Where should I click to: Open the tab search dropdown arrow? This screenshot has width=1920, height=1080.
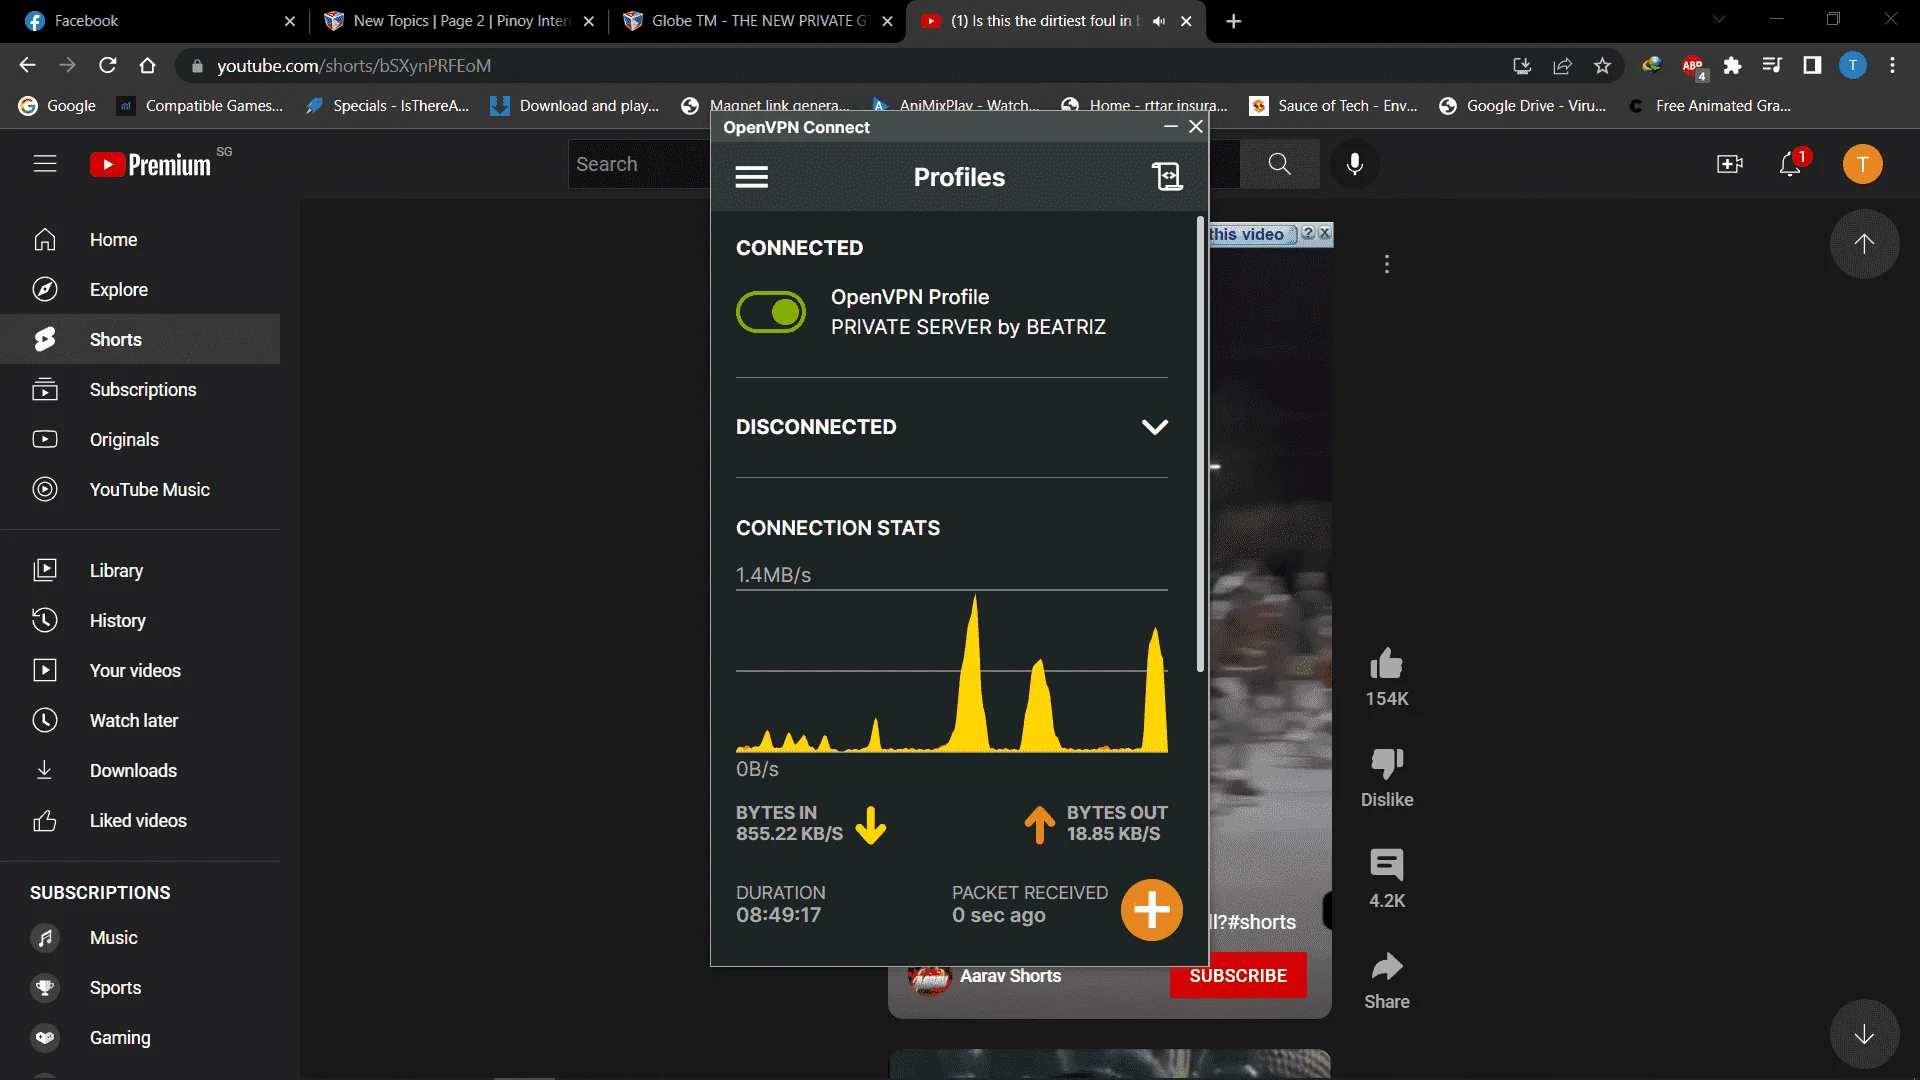(x=1719, y=19)
